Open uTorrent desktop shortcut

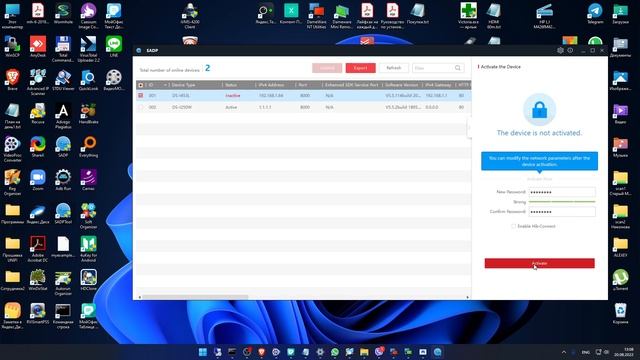620,280
